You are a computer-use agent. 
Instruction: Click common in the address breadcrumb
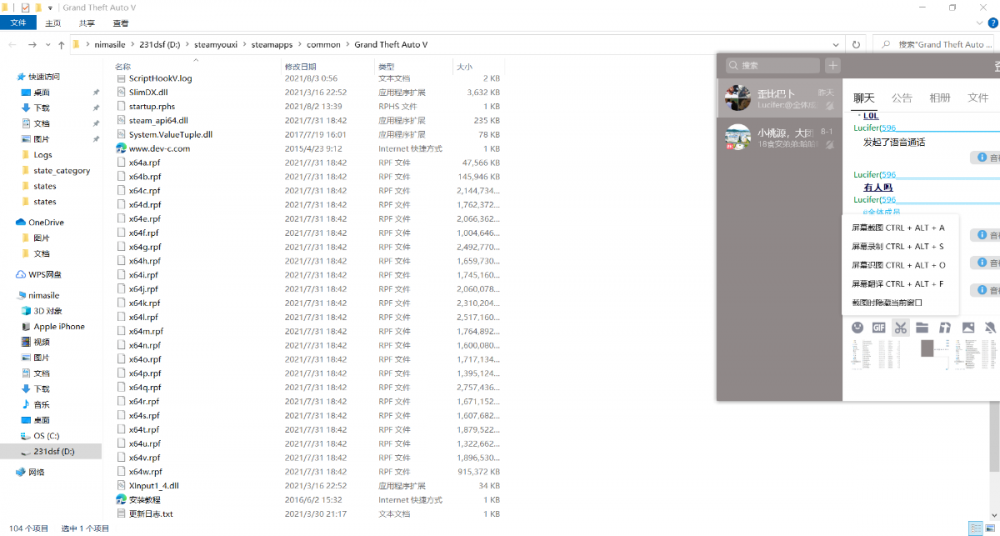click(323, 45)
